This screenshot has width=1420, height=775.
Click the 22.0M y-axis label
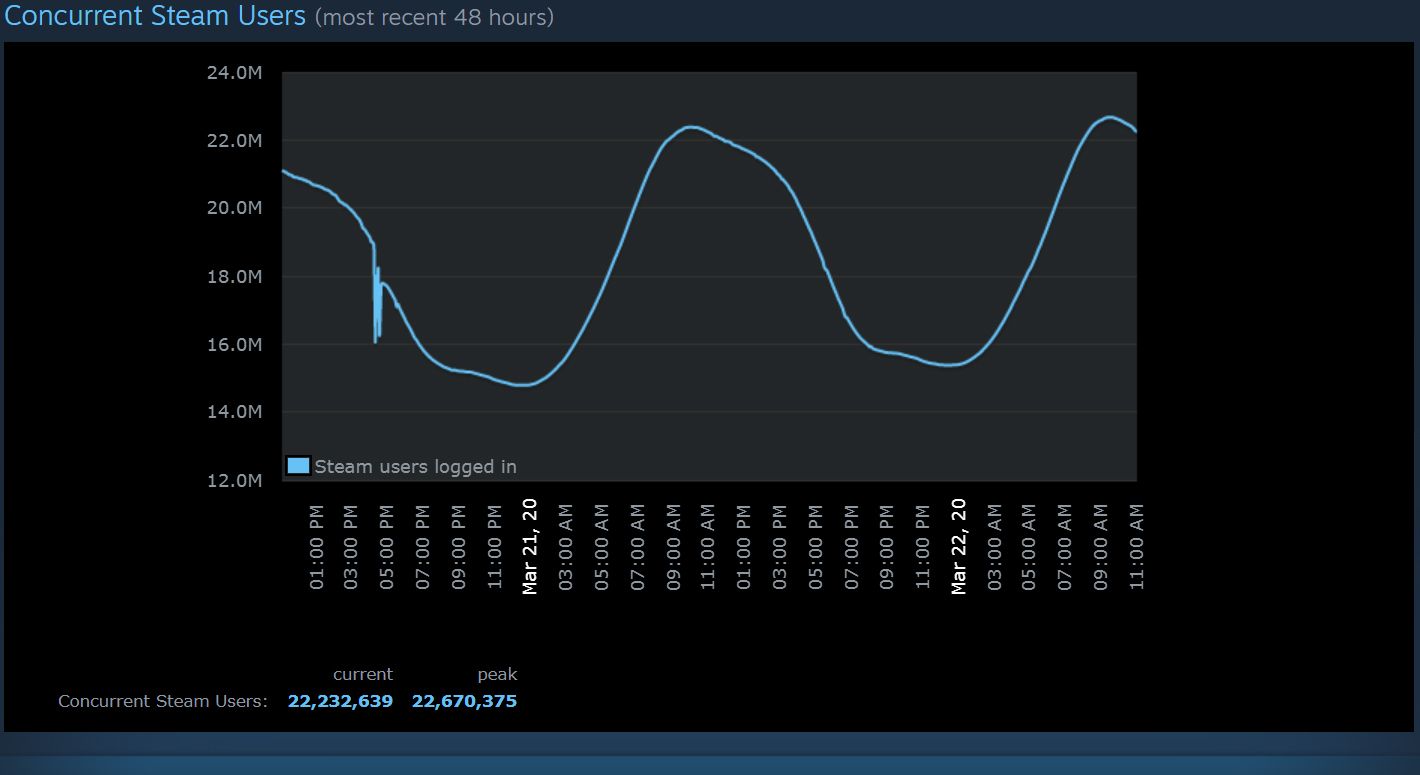pyautogui.click(x=235, y=140)
